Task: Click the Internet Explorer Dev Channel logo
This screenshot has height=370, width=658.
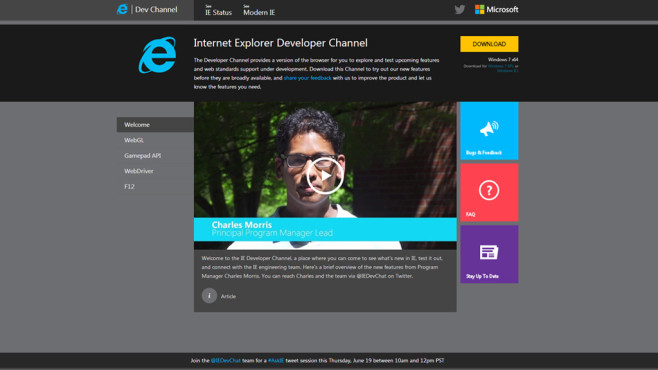Action: point(147,9)
